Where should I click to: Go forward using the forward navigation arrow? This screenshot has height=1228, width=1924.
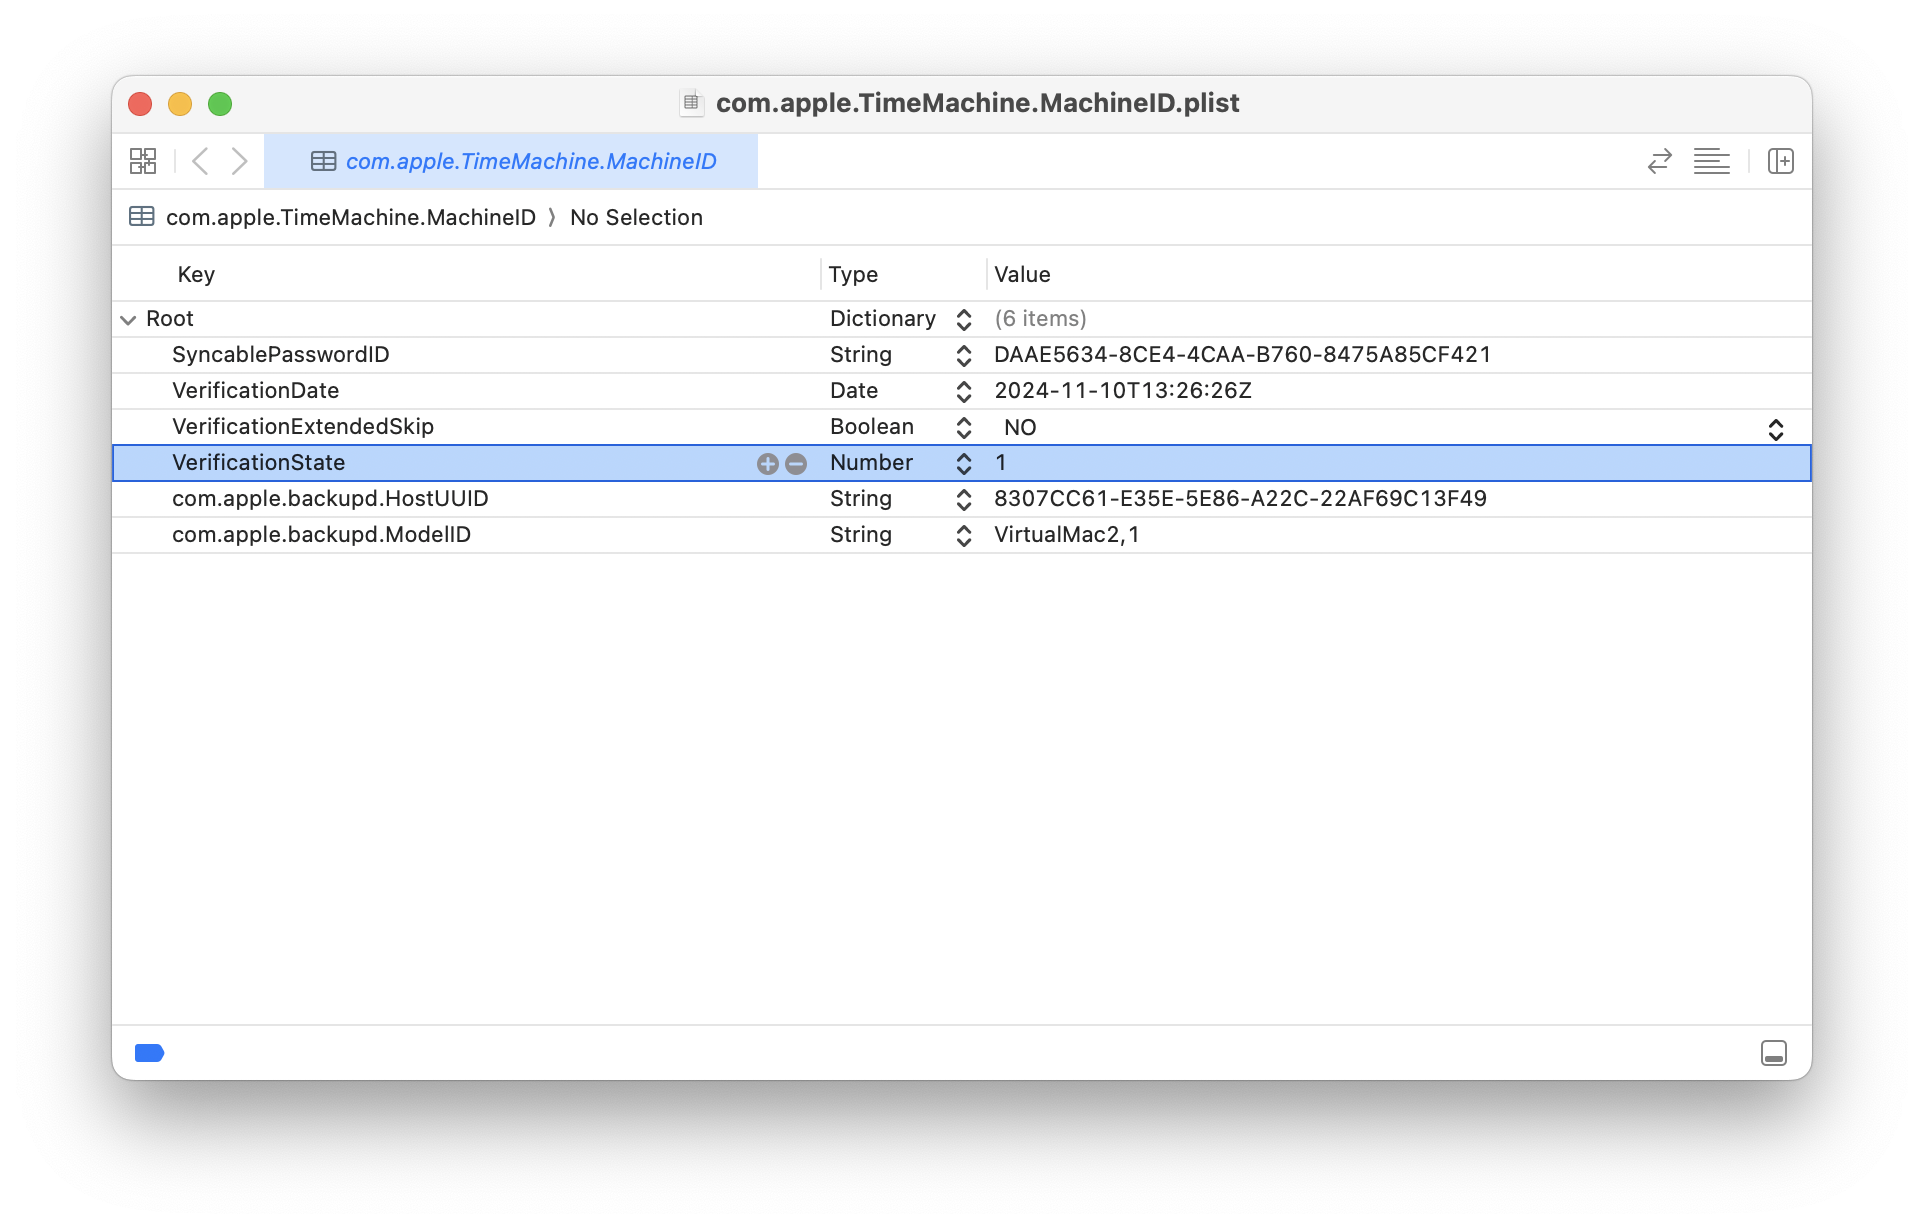point(239,160)
